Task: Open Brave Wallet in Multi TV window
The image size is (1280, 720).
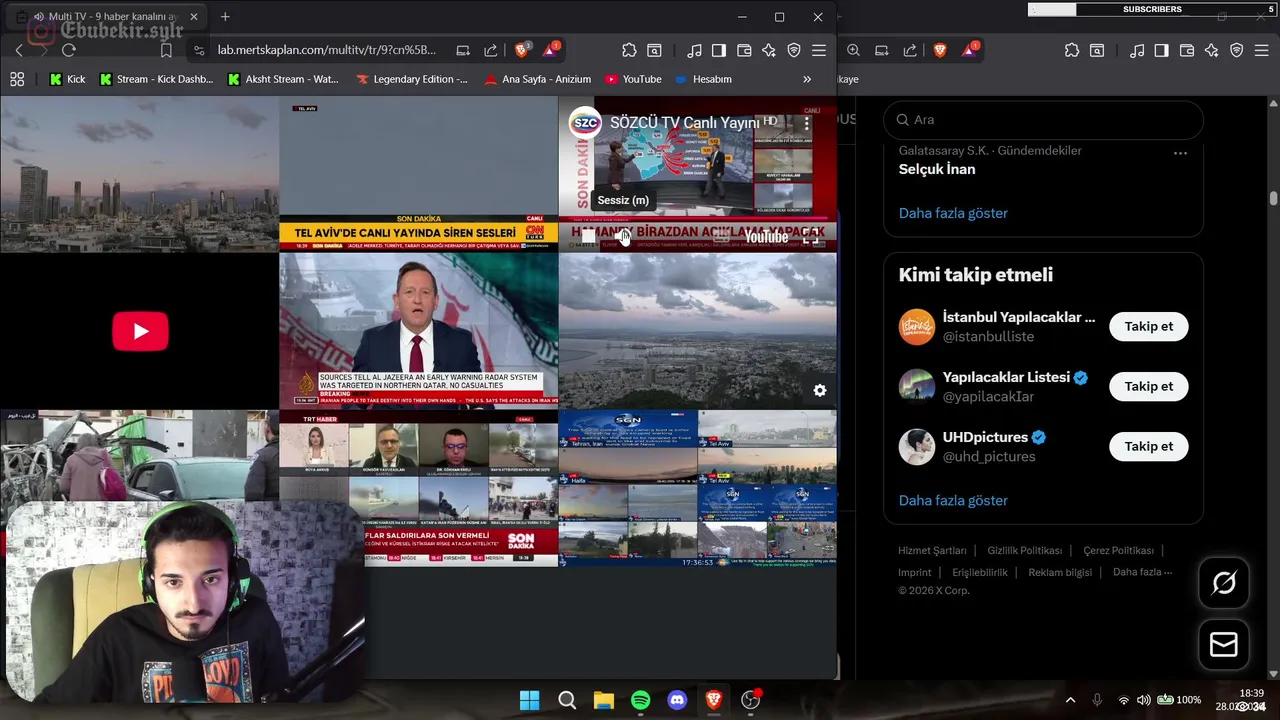Action: tap(744, 50)
